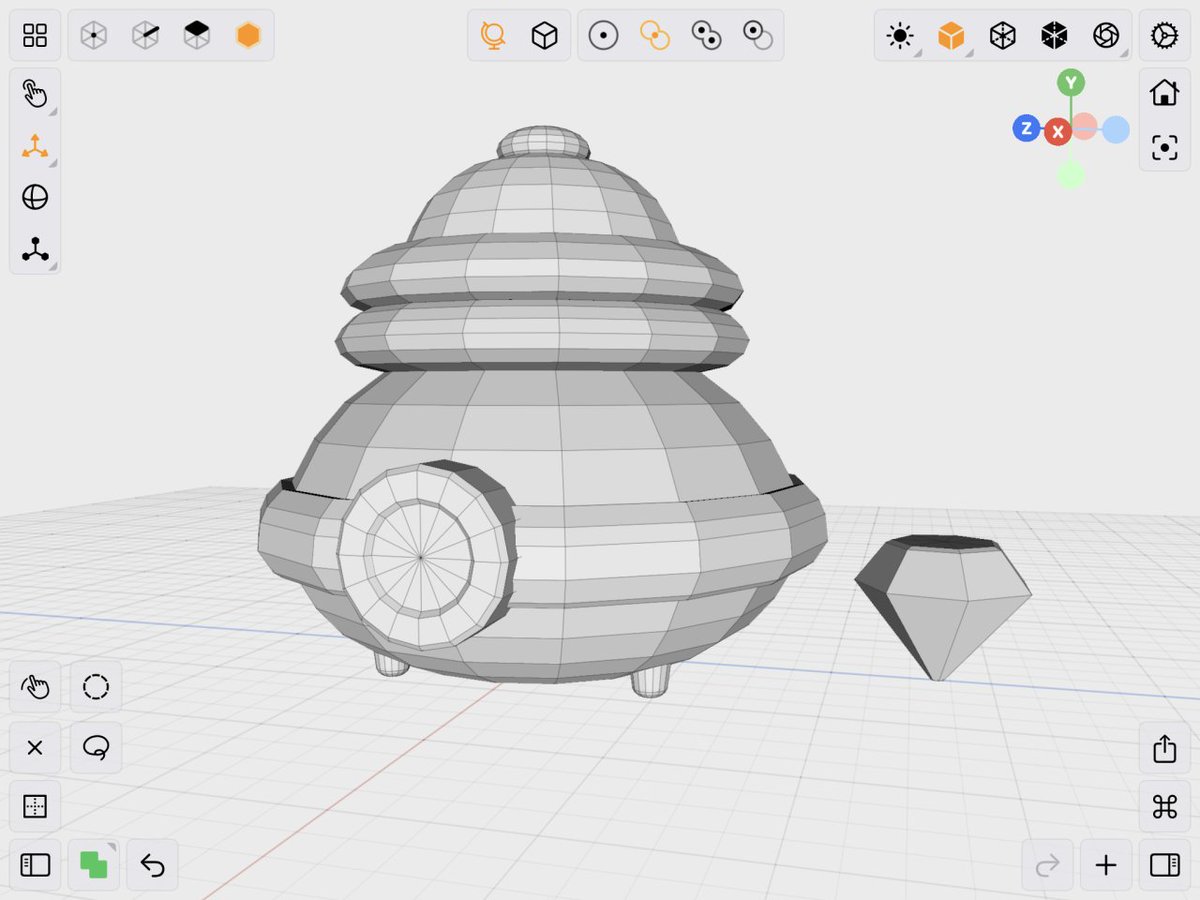
Task: Tap the orange orbit globe icon
Action: click(x=493, y=36)
